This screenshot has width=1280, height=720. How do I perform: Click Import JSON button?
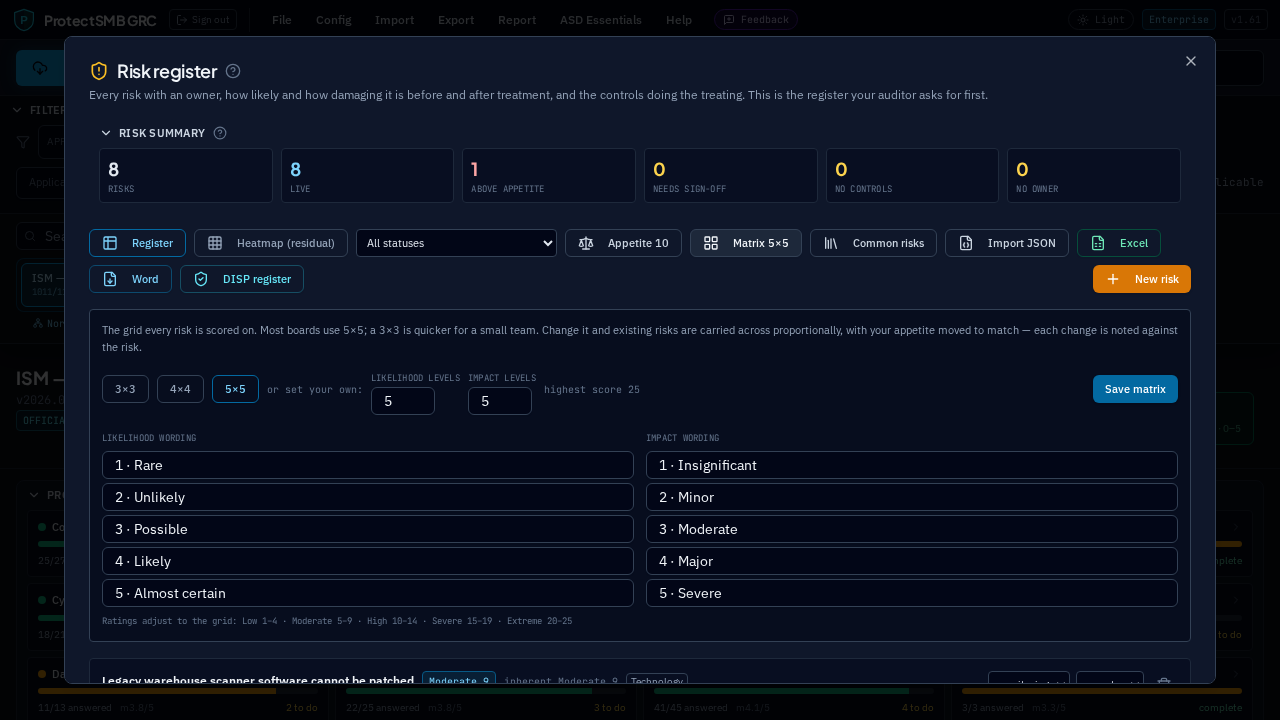(x=1007, y=243)
